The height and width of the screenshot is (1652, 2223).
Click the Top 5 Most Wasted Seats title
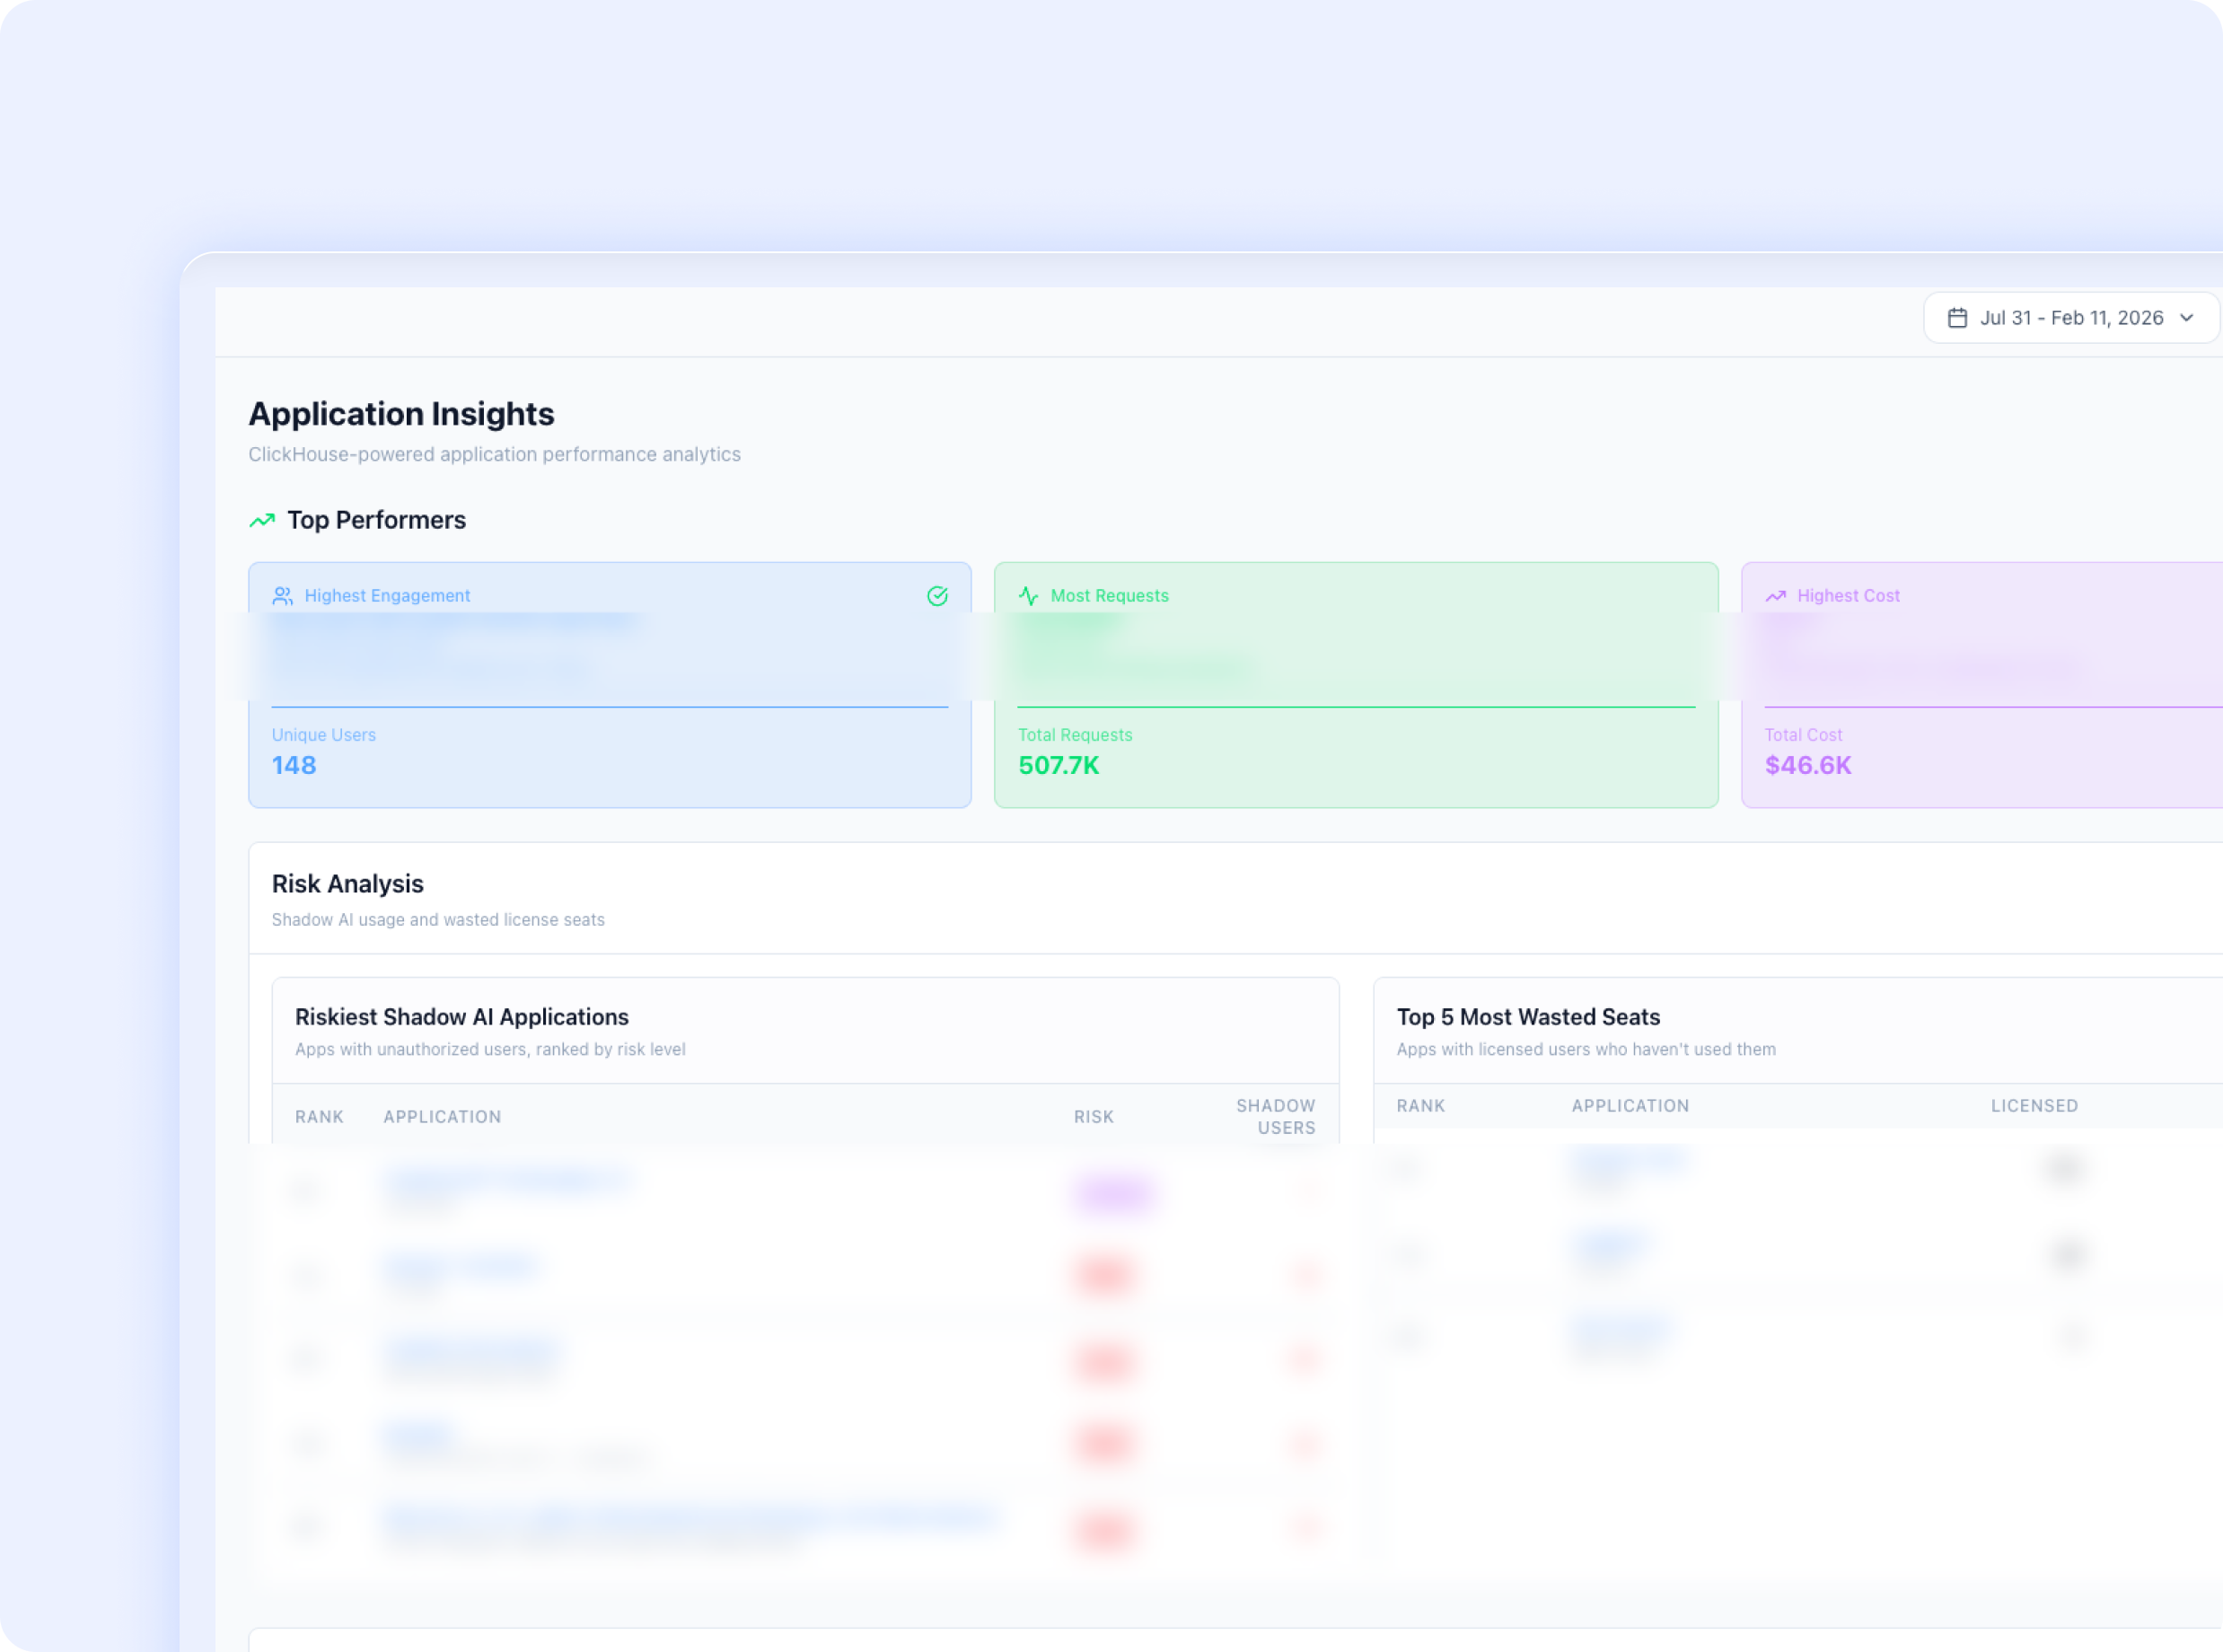1527,1017
